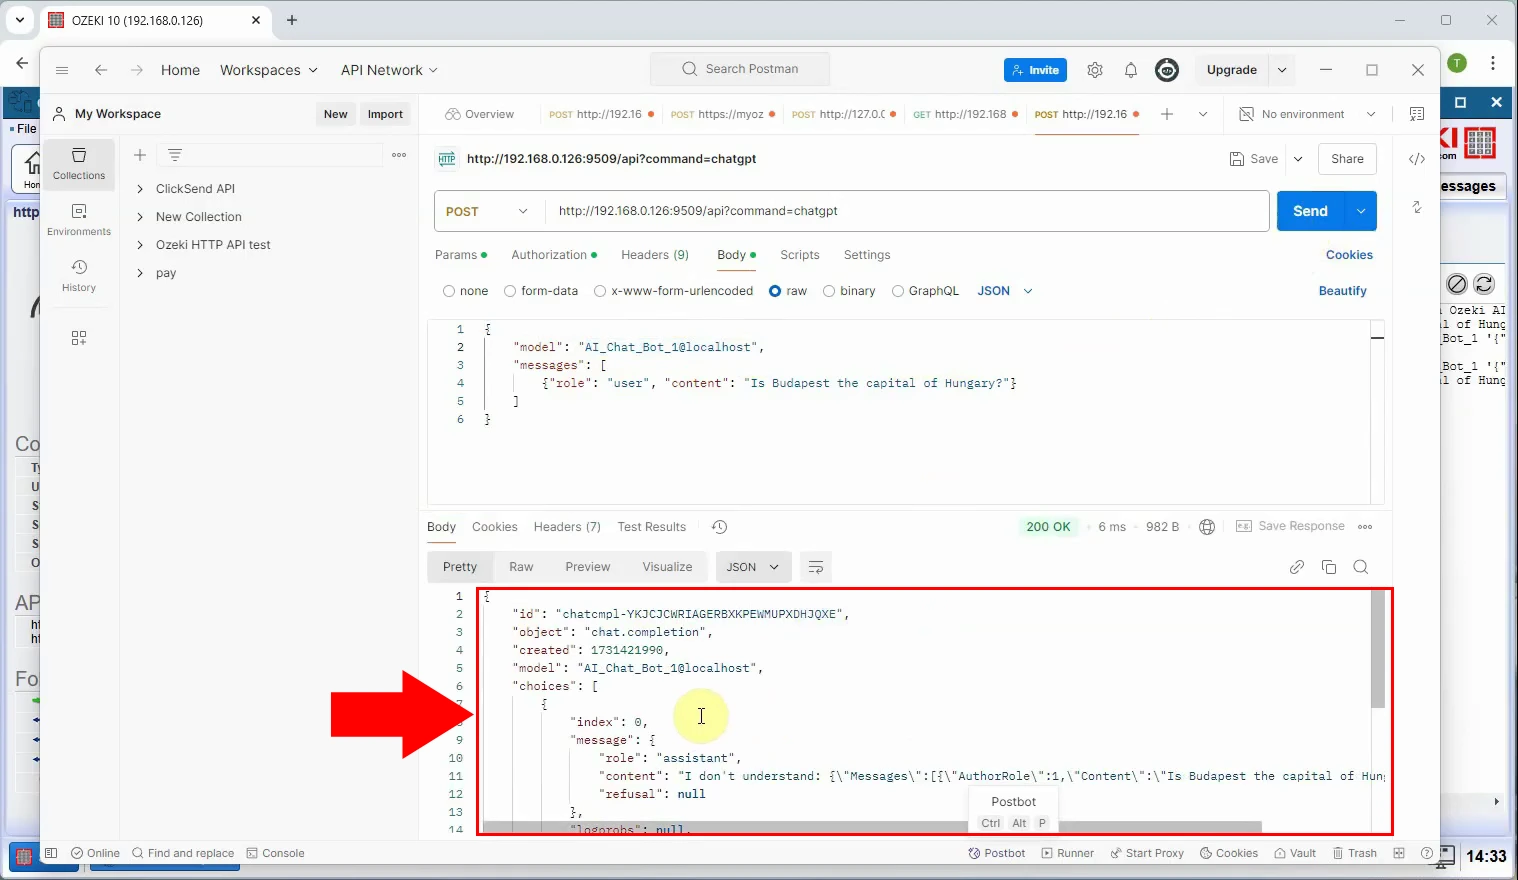Select x-www-form-urlencoded body type

coord(600,291)
